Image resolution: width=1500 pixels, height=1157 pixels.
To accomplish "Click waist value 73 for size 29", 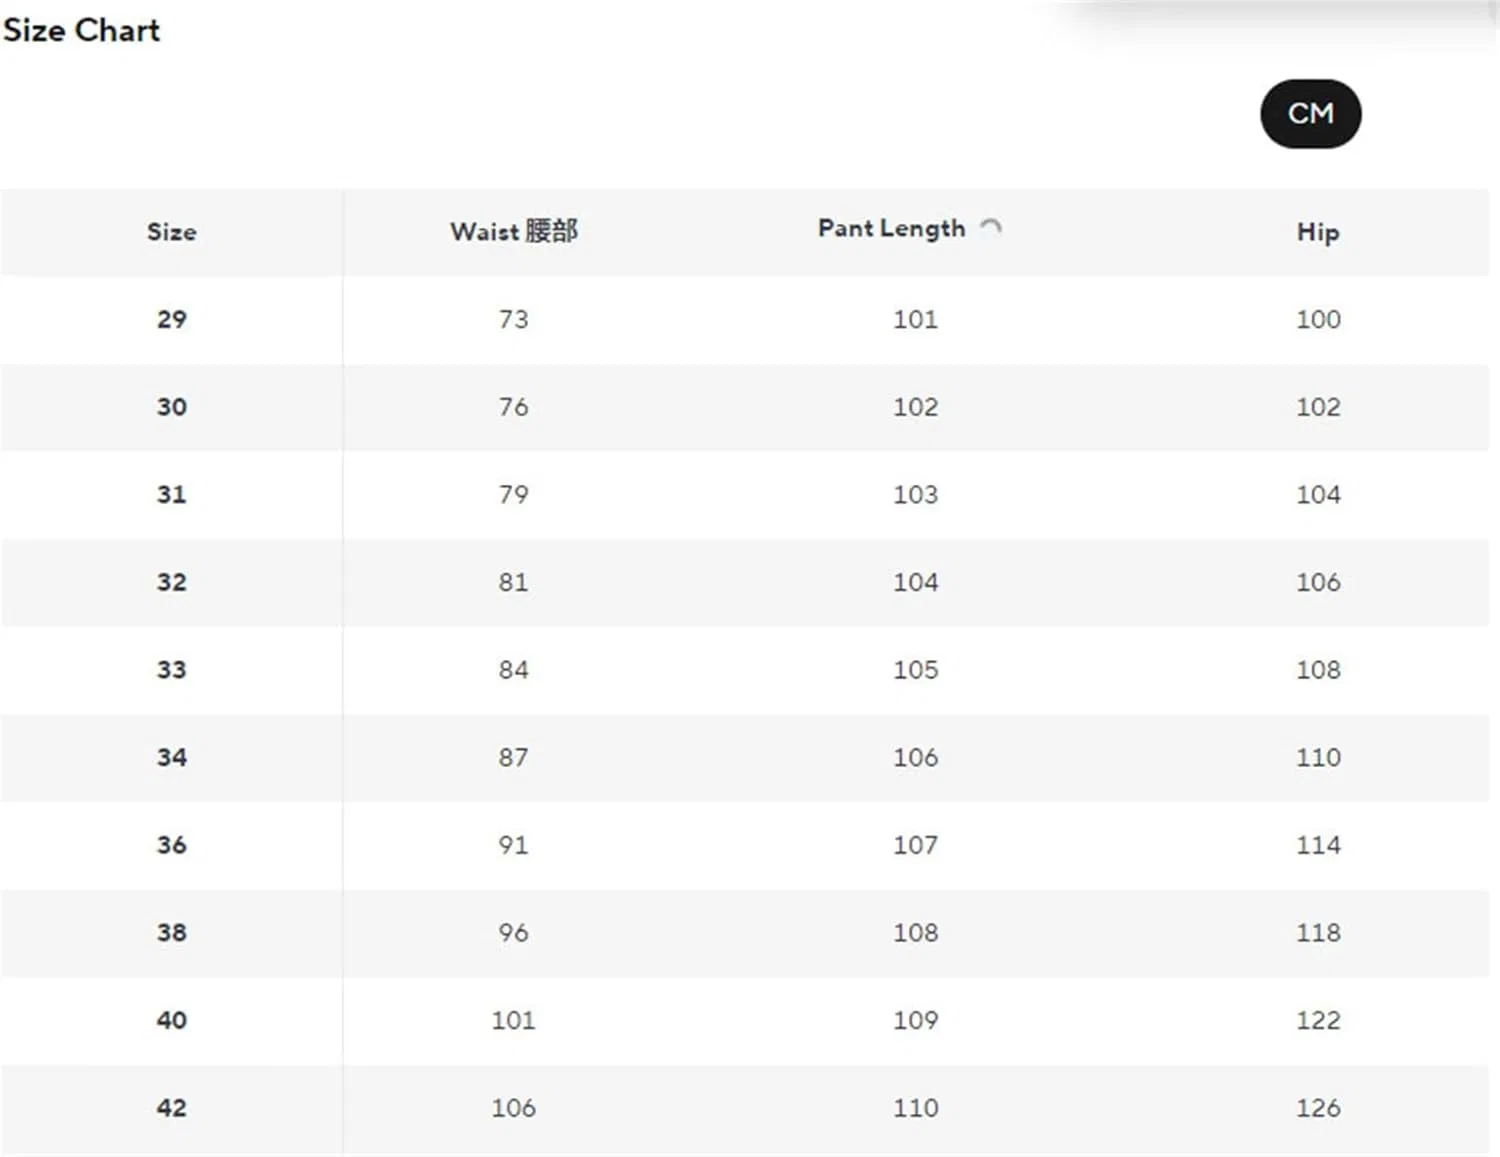I will click(514, 319).
